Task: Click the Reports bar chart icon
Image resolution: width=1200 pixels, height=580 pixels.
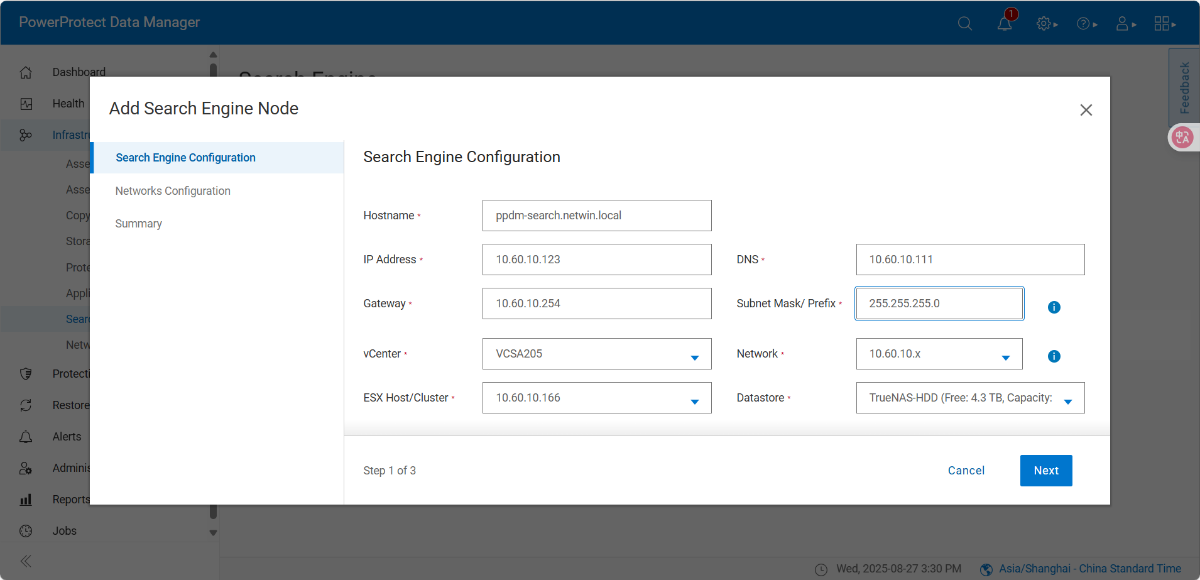Action: 26,499
